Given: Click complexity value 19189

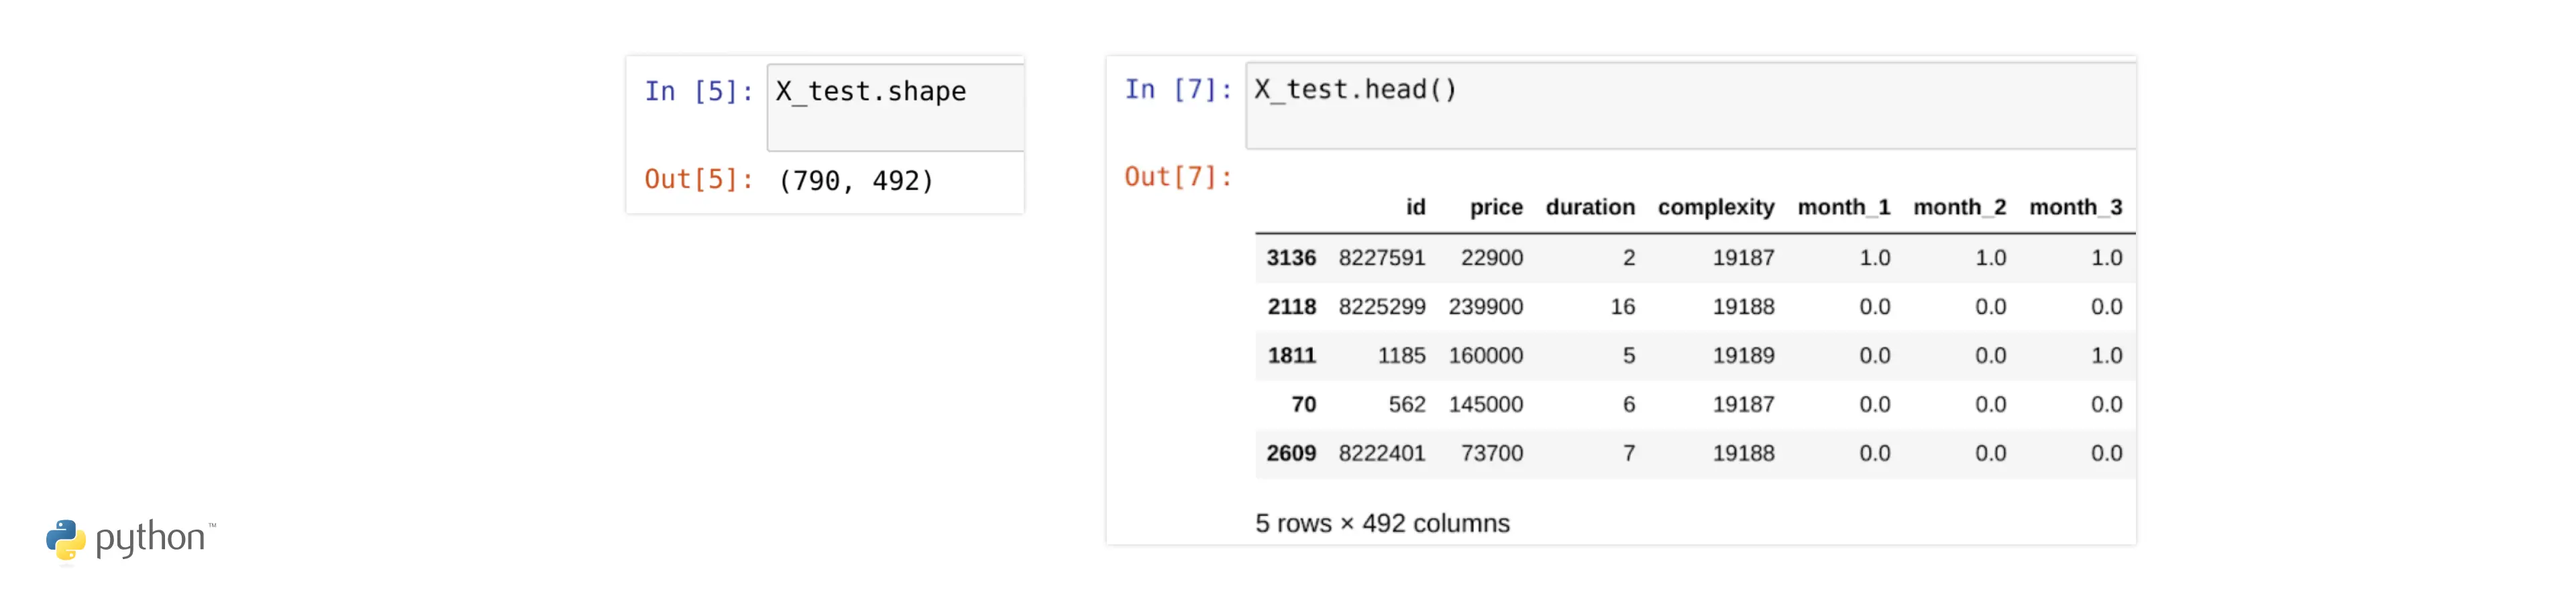Looking at the screenshot, I should [1743, 356].
